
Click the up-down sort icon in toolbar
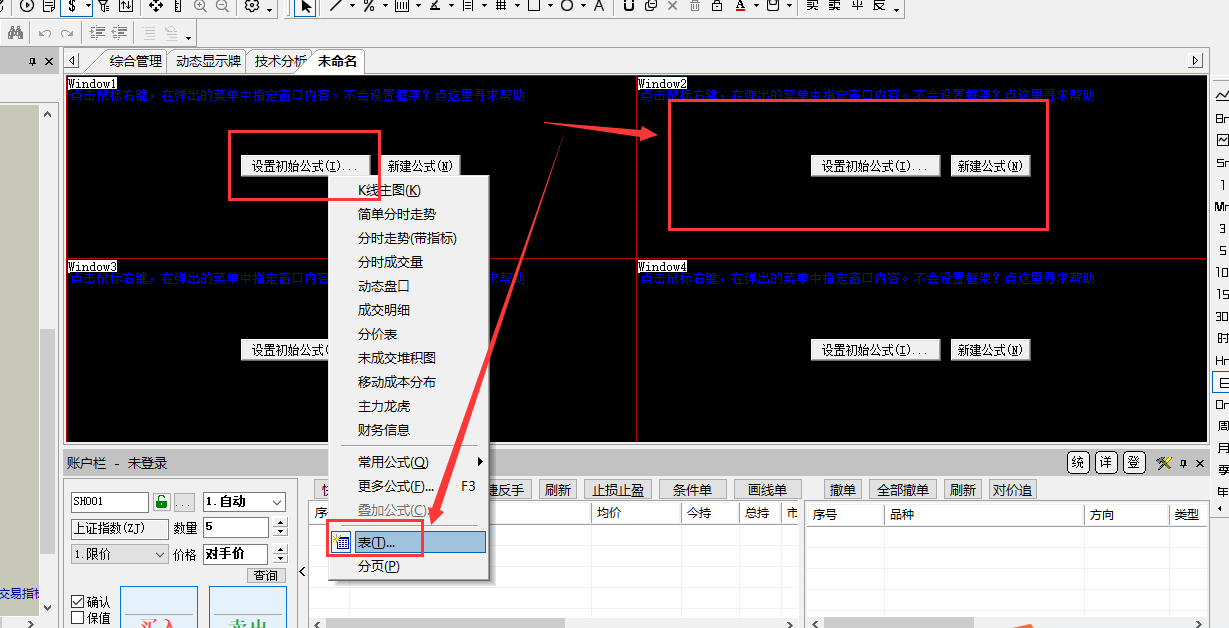(125, 6)
